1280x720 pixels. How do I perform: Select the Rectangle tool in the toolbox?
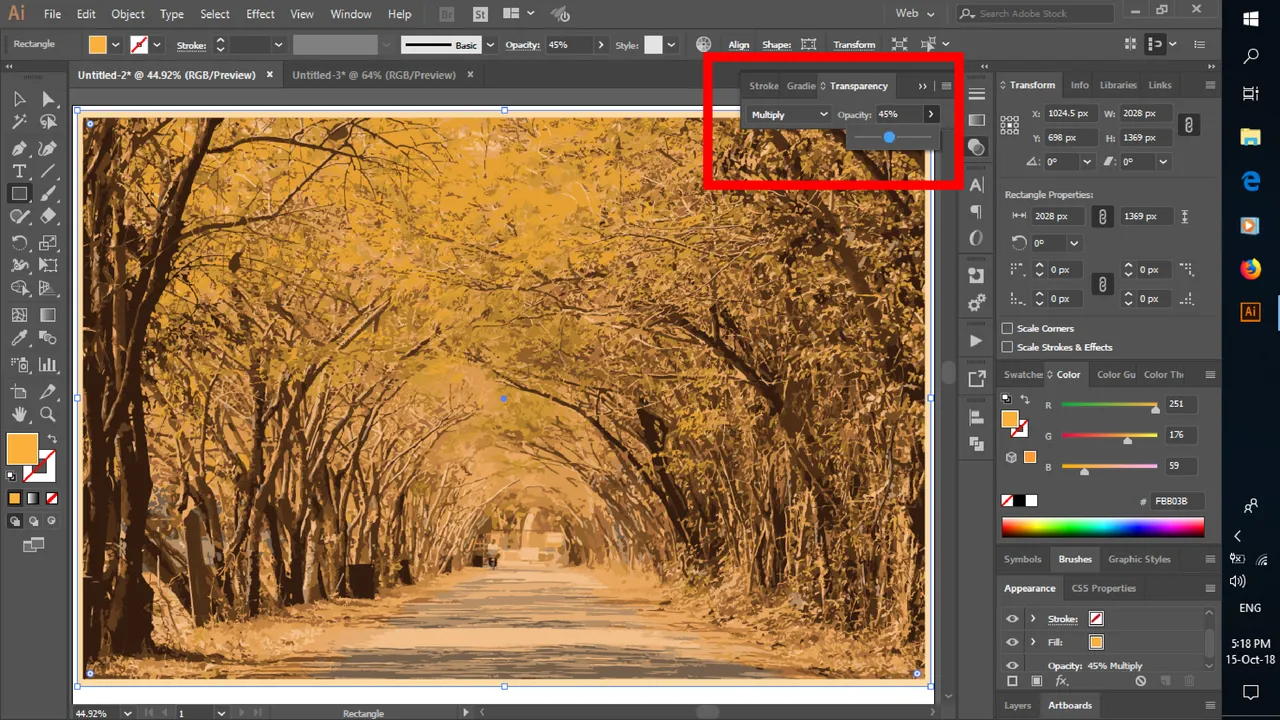coord(19,194)
